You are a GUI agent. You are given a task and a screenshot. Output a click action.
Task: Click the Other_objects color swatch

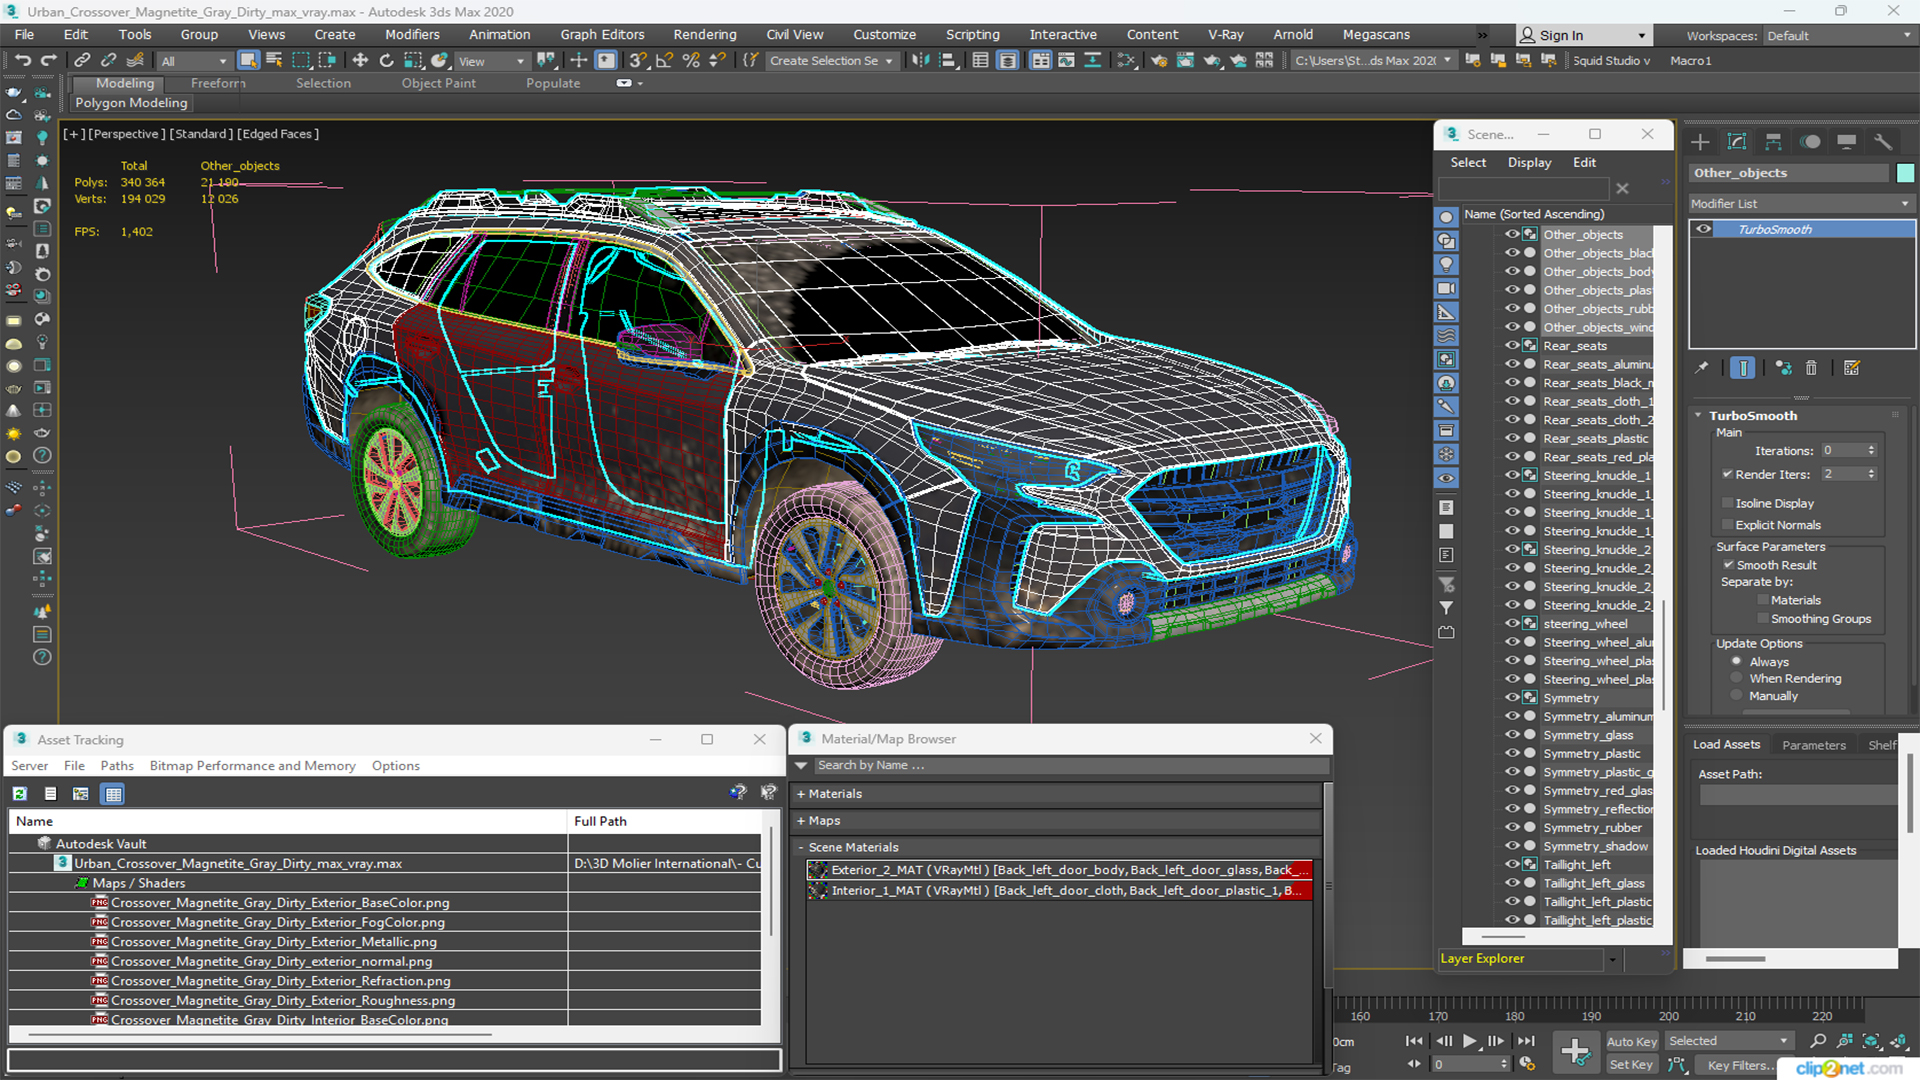coord(1905,173)
